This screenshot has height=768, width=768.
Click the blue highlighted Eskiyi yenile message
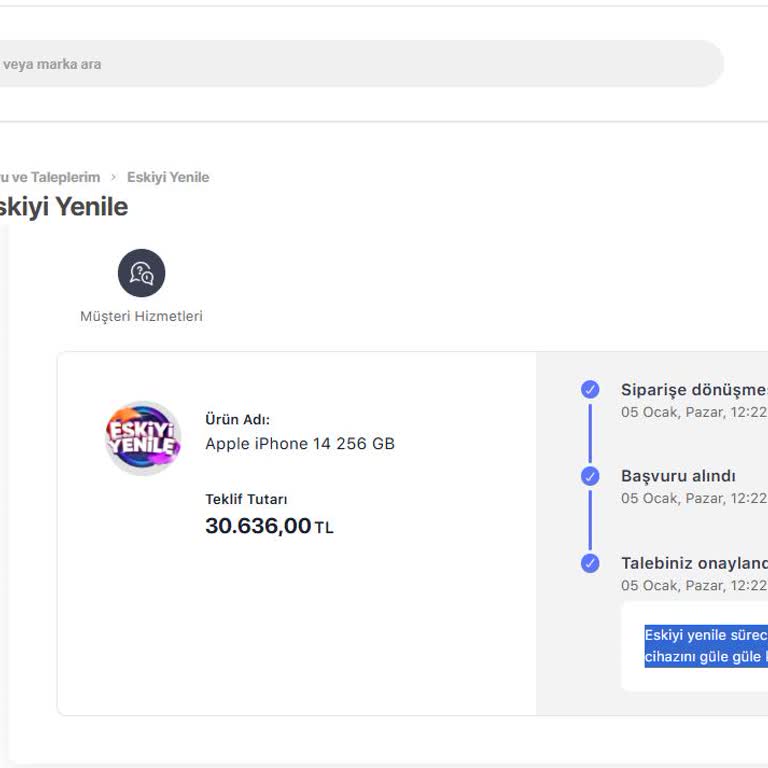tap(706, 646)
